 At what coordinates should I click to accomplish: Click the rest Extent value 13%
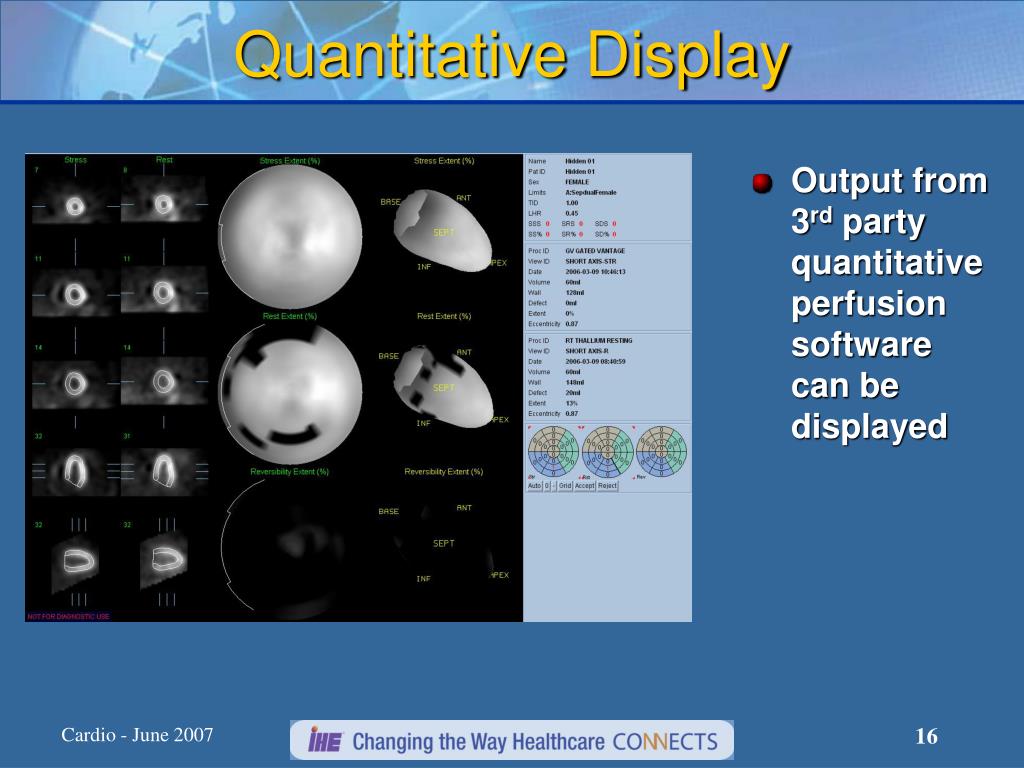(x=571, y=403)
